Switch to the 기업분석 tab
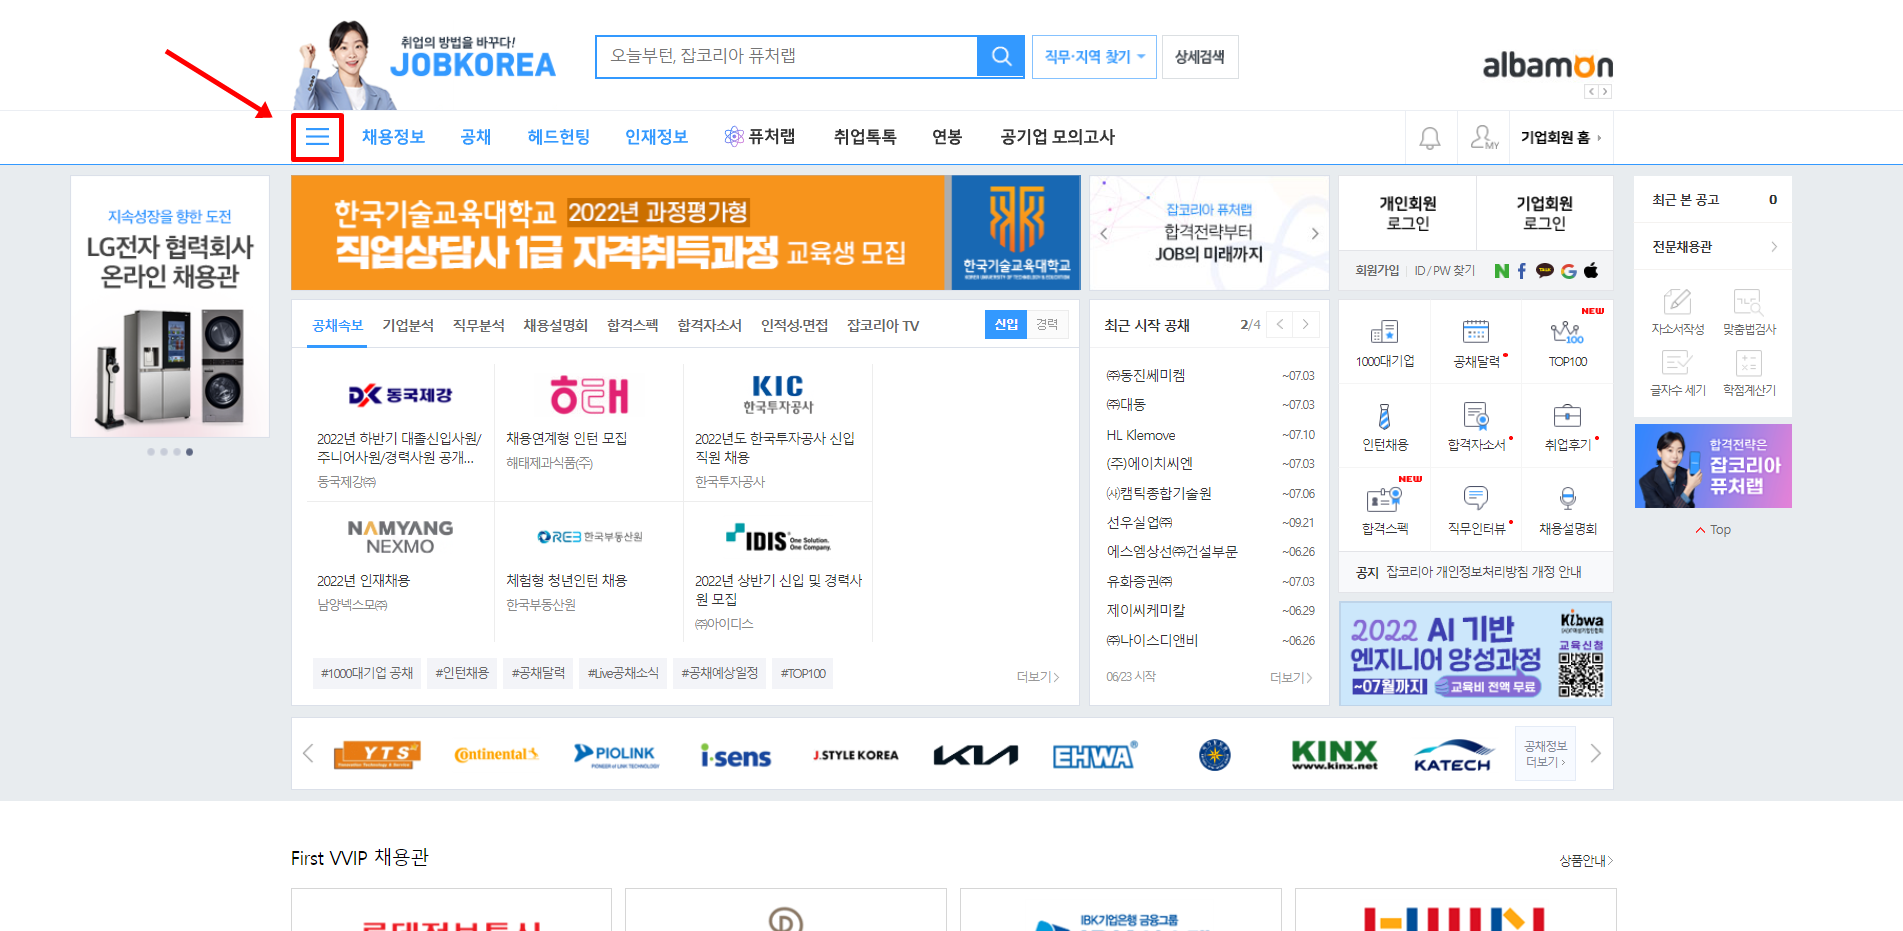1903x931 pixels. click(408, 325)
